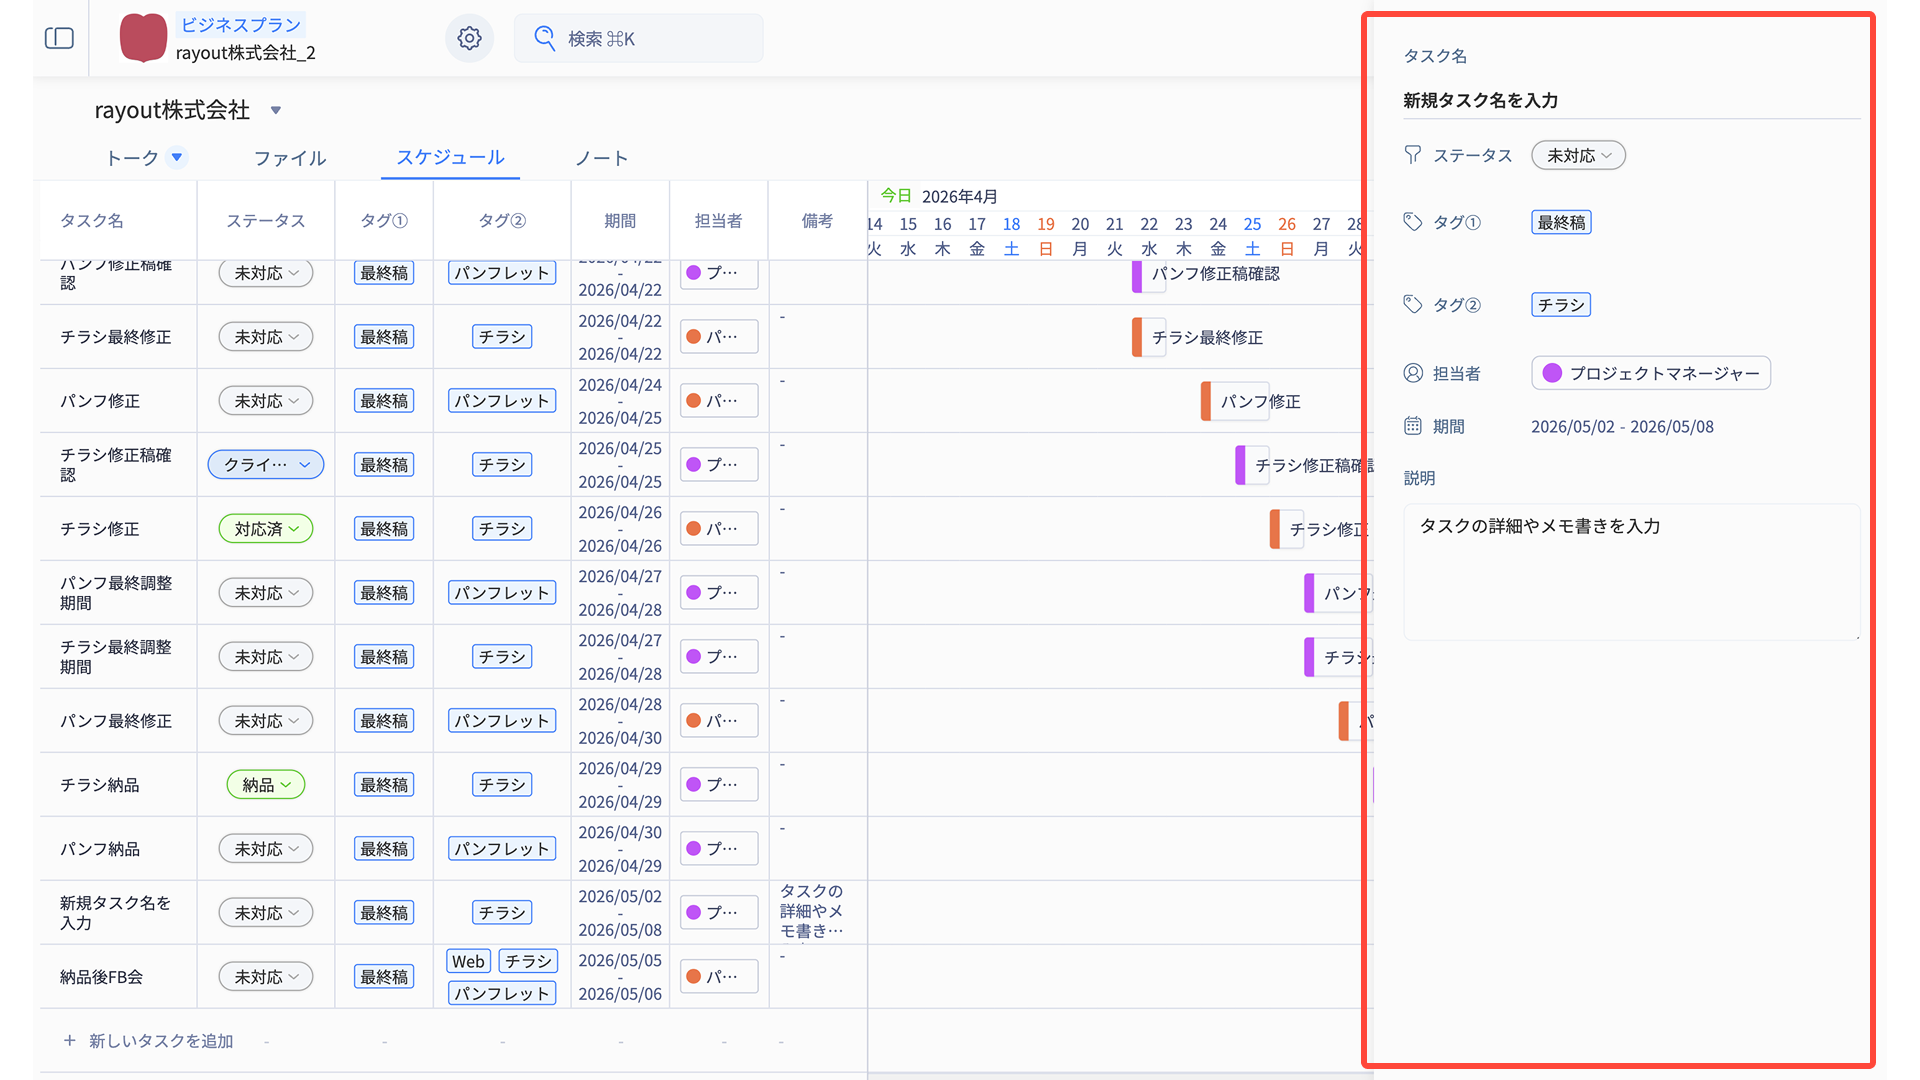Screen dimensions: 1920x1080
Task: Click the calendar icon beside 期間
Action: point(1412,426)
